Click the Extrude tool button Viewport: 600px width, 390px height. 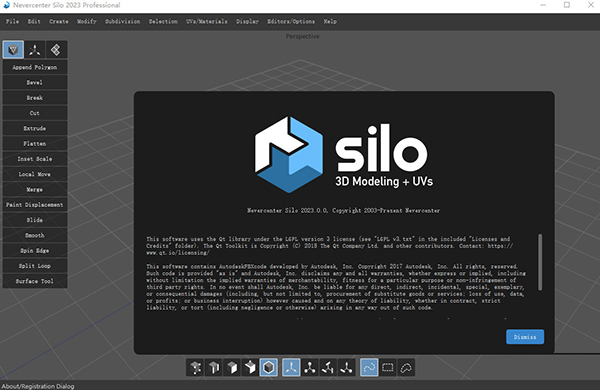pyautogui.click(x=35, y=128)
